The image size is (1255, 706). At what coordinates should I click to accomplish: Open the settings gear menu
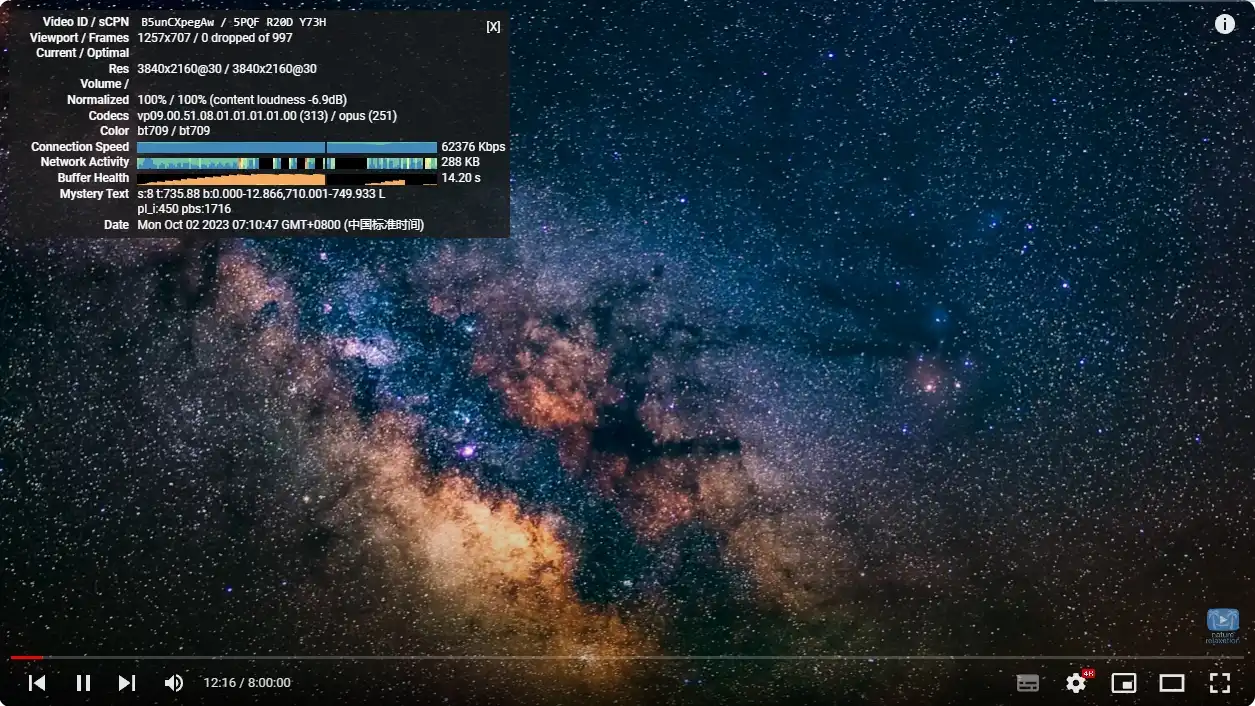pyautogui.click(x=1077, y=683)
